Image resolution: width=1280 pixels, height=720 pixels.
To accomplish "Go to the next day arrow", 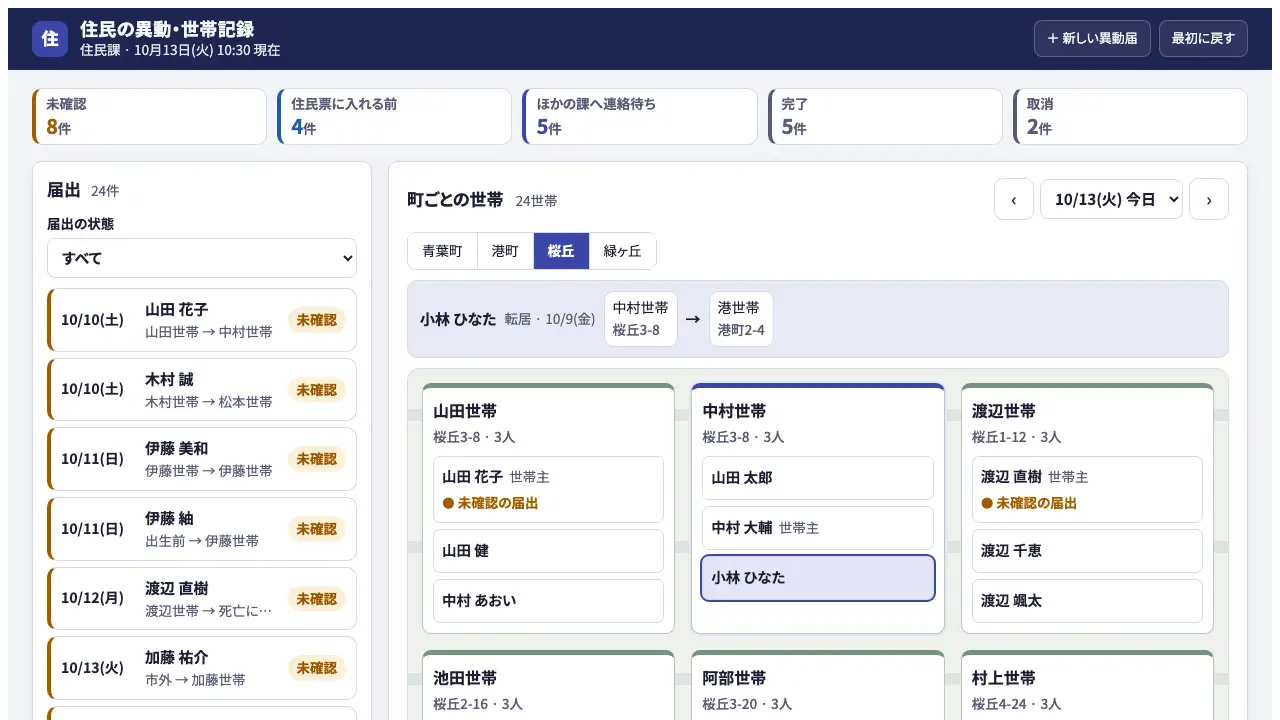I will tap(1209, 199).
